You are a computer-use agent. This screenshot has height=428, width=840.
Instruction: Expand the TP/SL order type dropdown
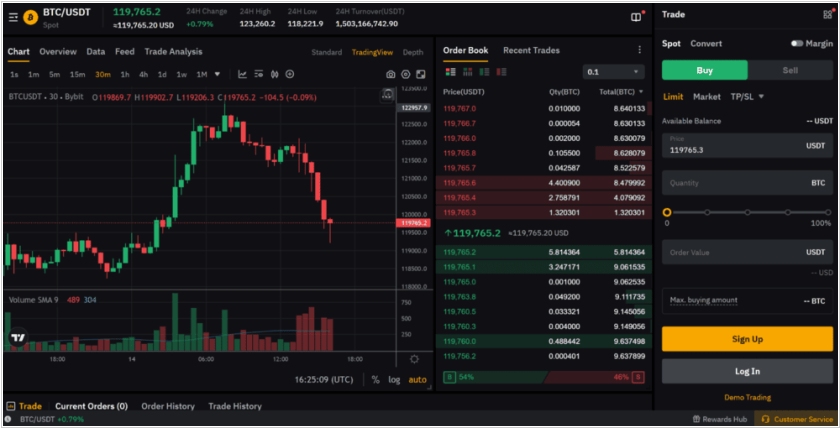click(x=747, y=97)
